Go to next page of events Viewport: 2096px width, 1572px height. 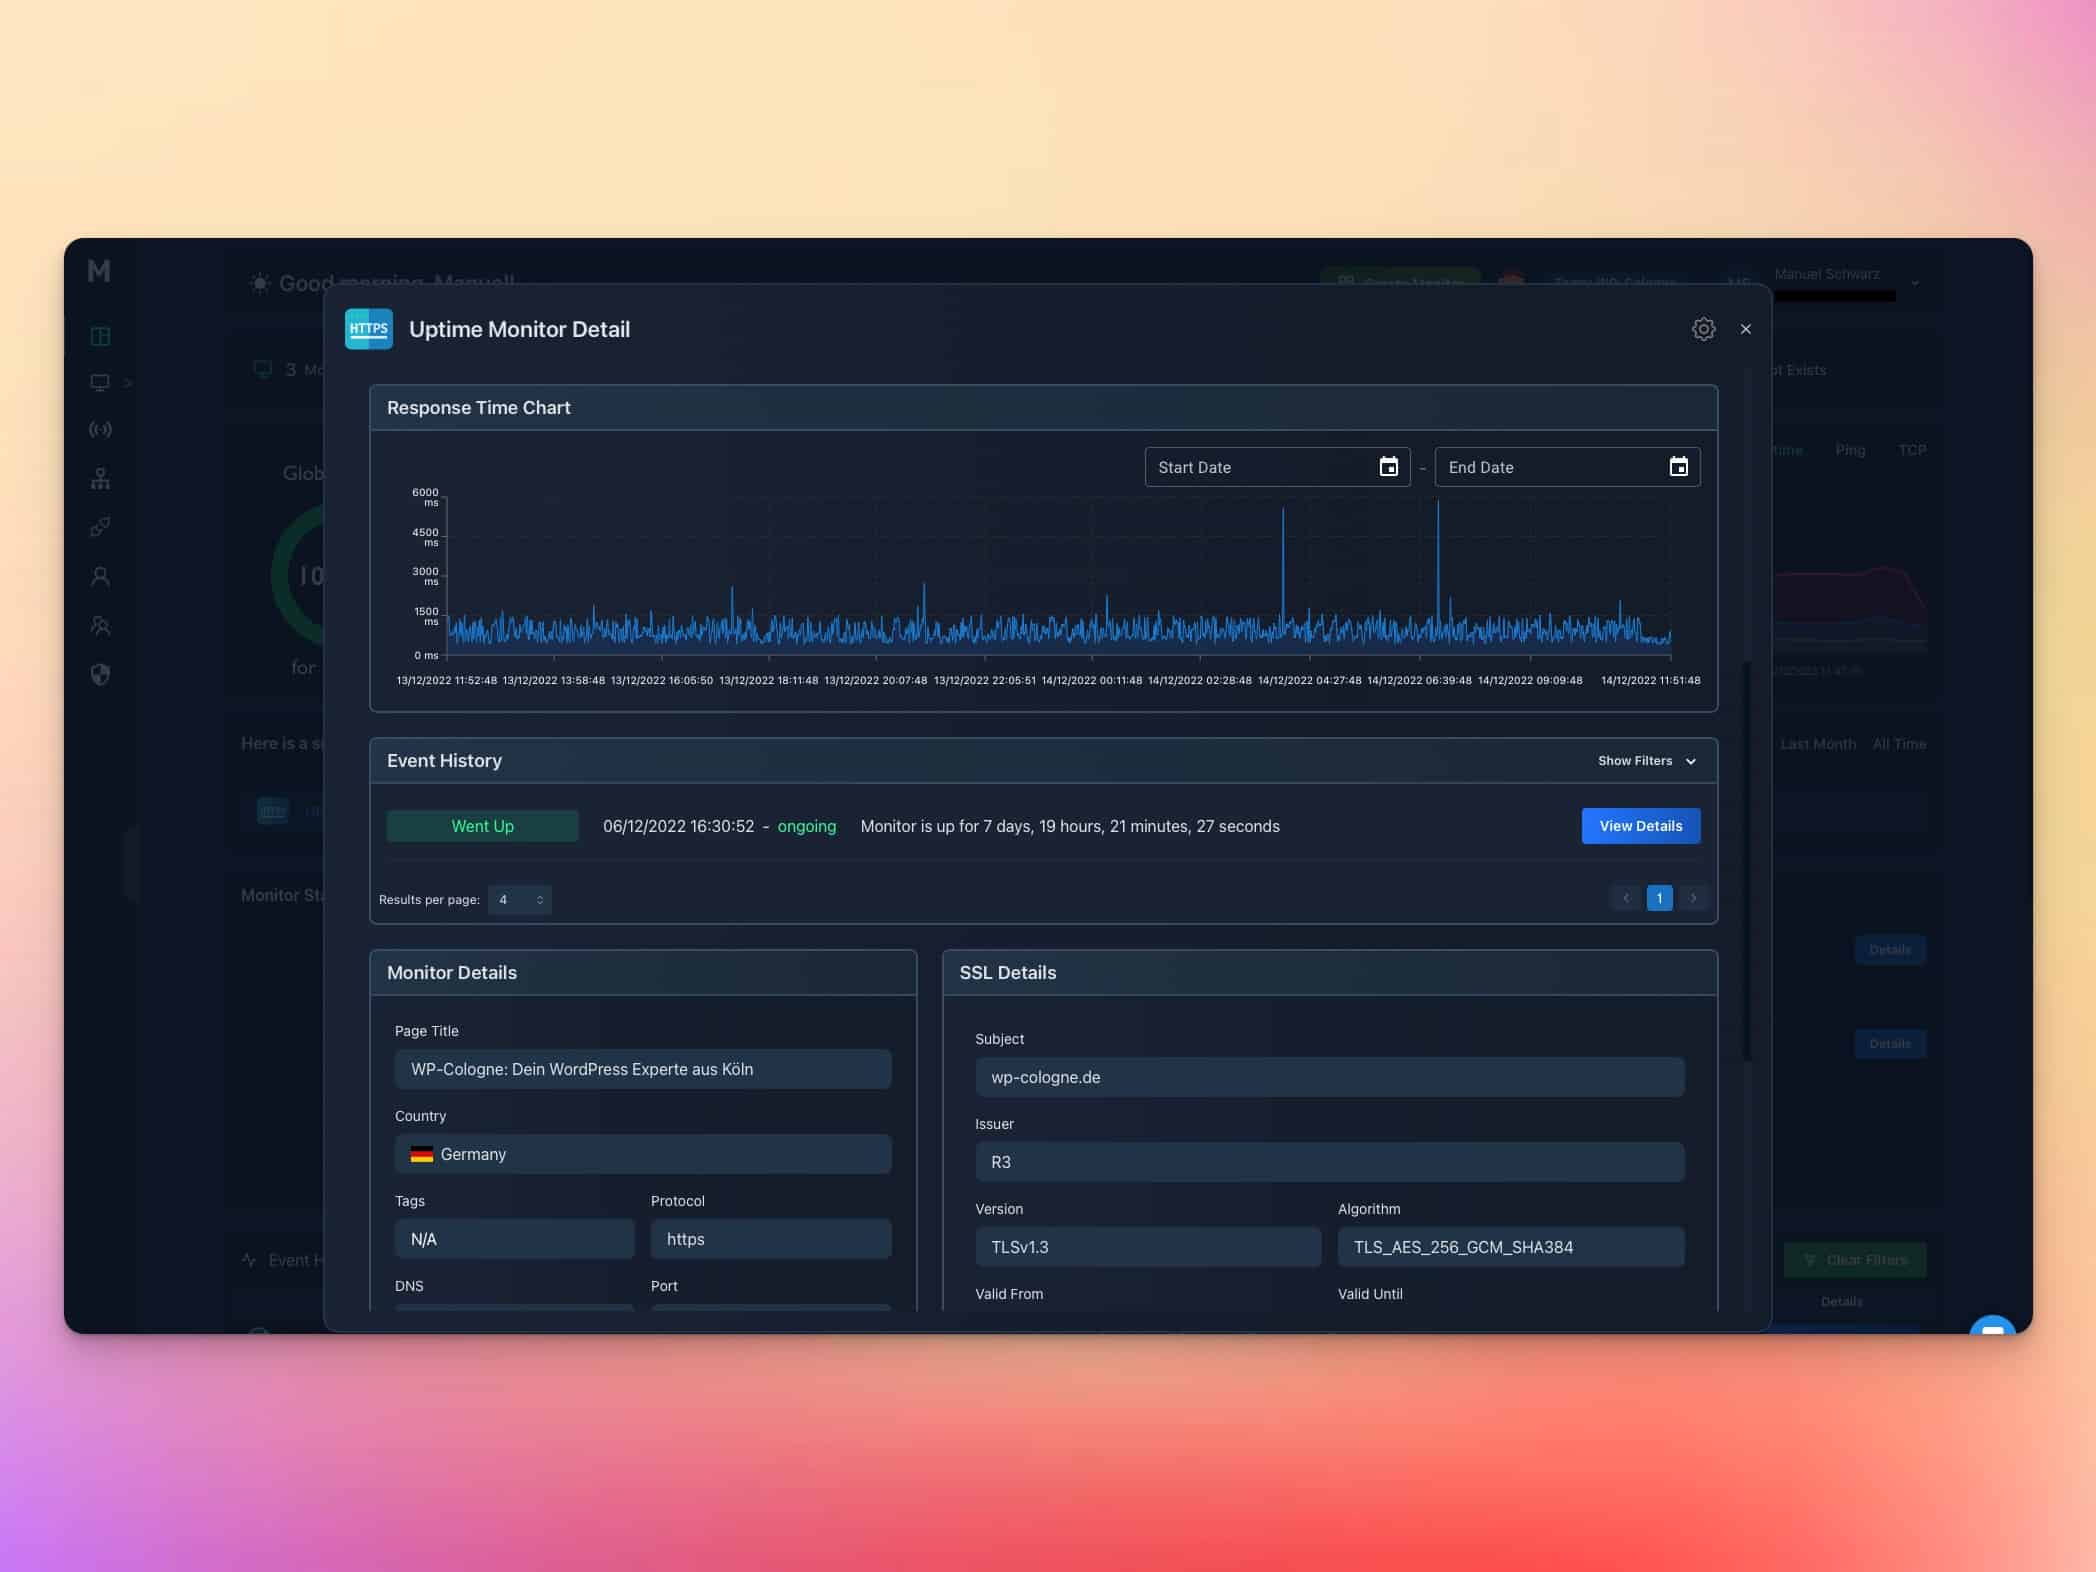[x=1693, y=898]
